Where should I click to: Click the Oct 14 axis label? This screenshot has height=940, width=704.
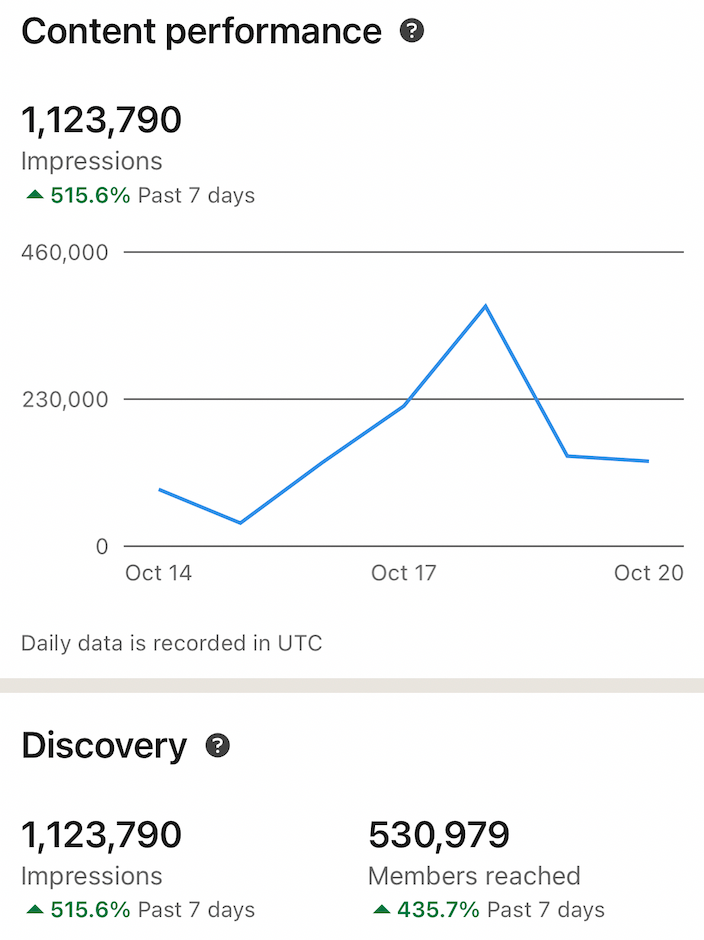click(x=158, y=573)
